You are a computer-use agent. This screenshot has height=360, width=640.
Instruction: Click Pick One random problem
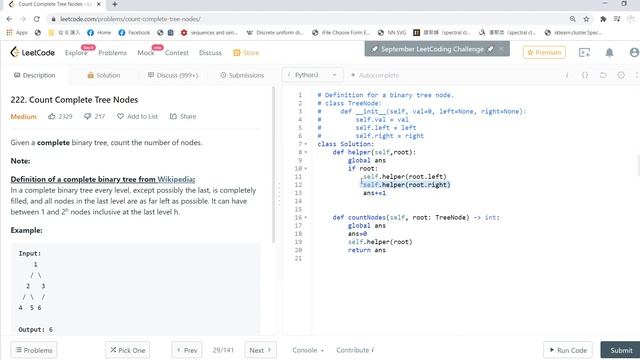(x=127, y=350)
